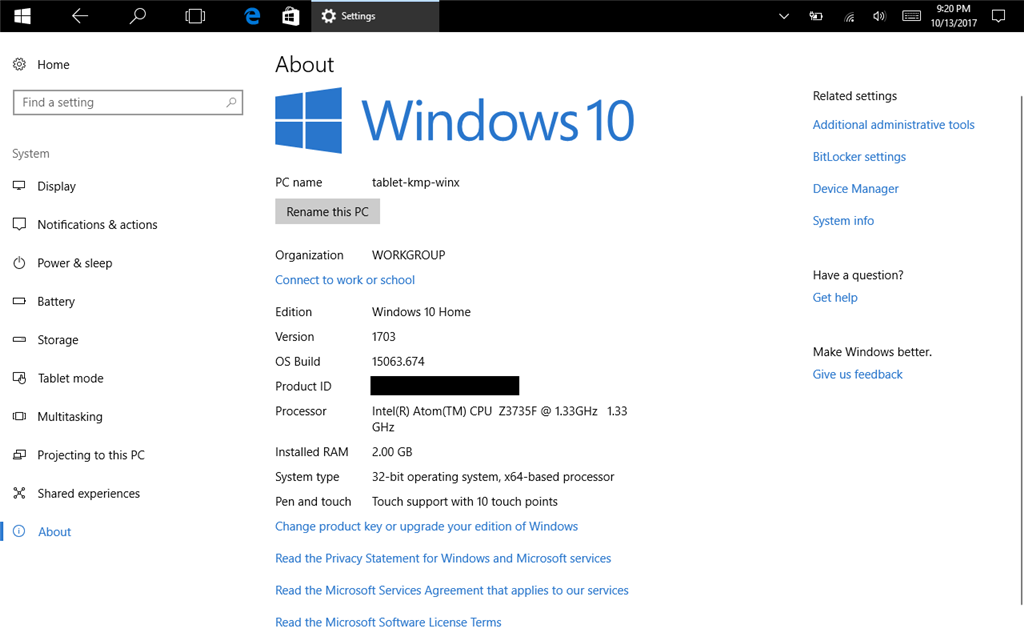Click the Version value 1703

pos(383,337)
